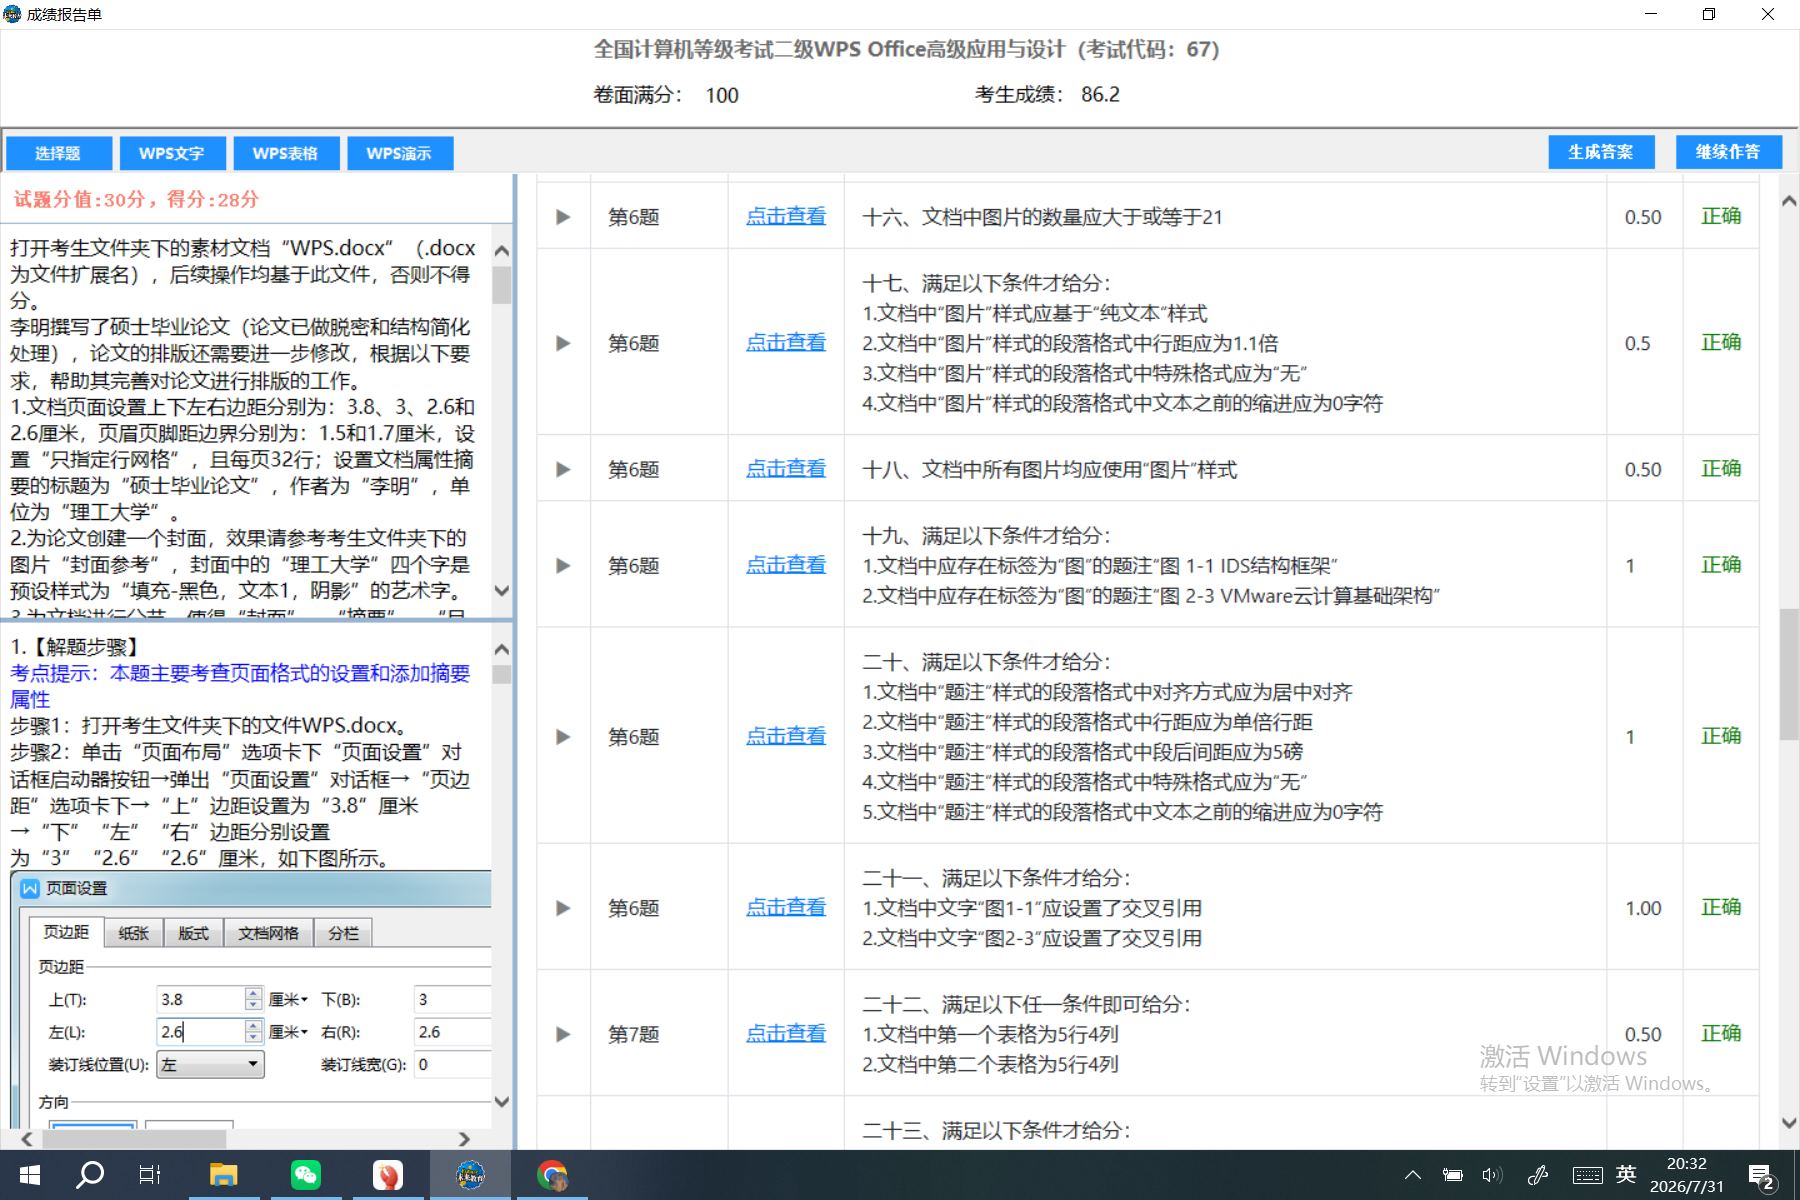
Task: Click the 0.5 score in 十七 row
Action: tap(1637, 343)
